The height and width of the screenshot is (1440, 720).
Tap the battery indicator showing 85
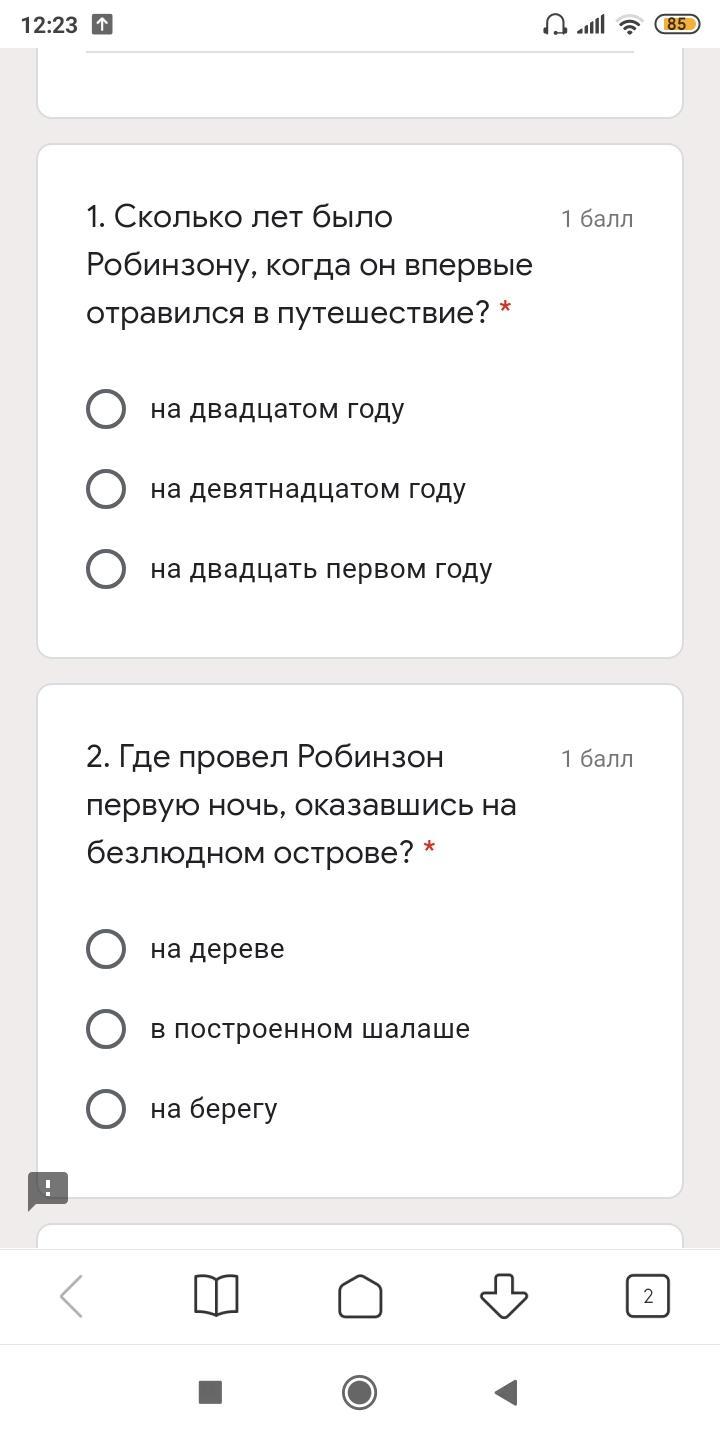point(677,25)
